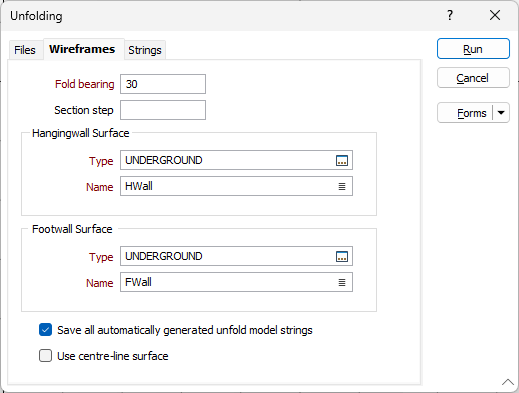Close the Unfolding dialog
This screenshot has width=519, height=393.
[495, 15]
